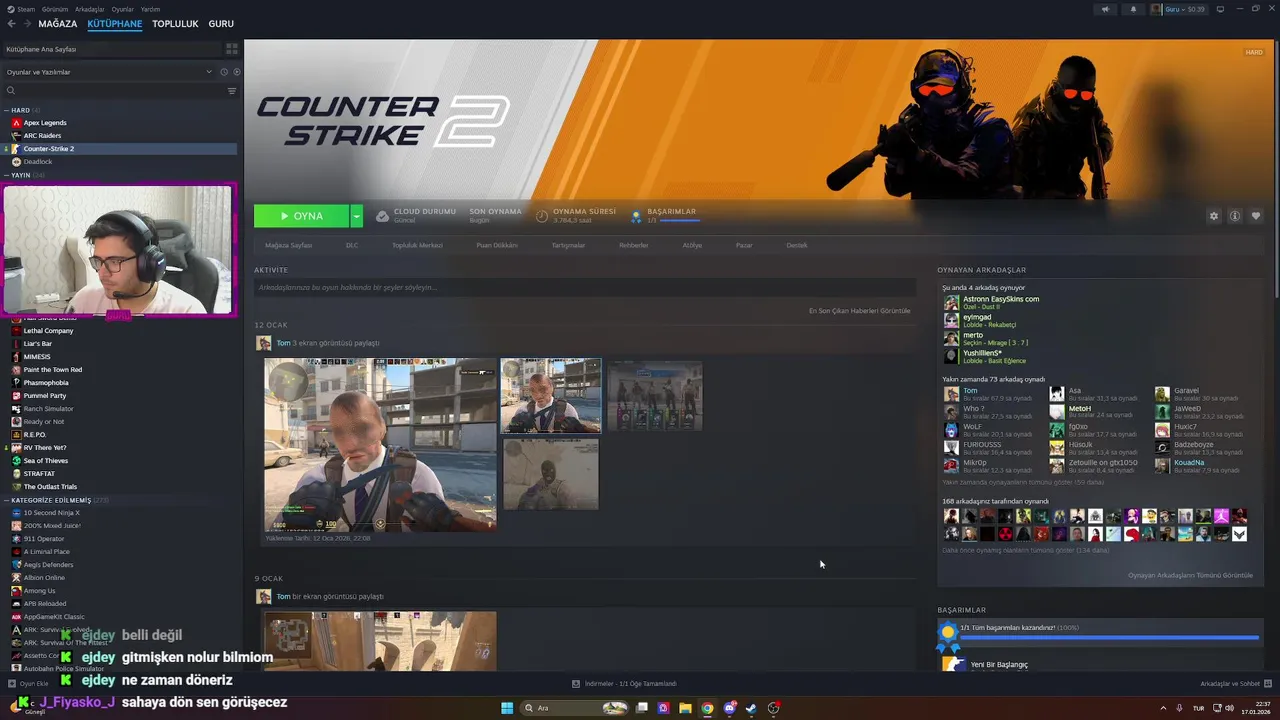Open the masked character screenshot thumbnail
Screen dimensions: 1280x720
[x=551, y=474]
